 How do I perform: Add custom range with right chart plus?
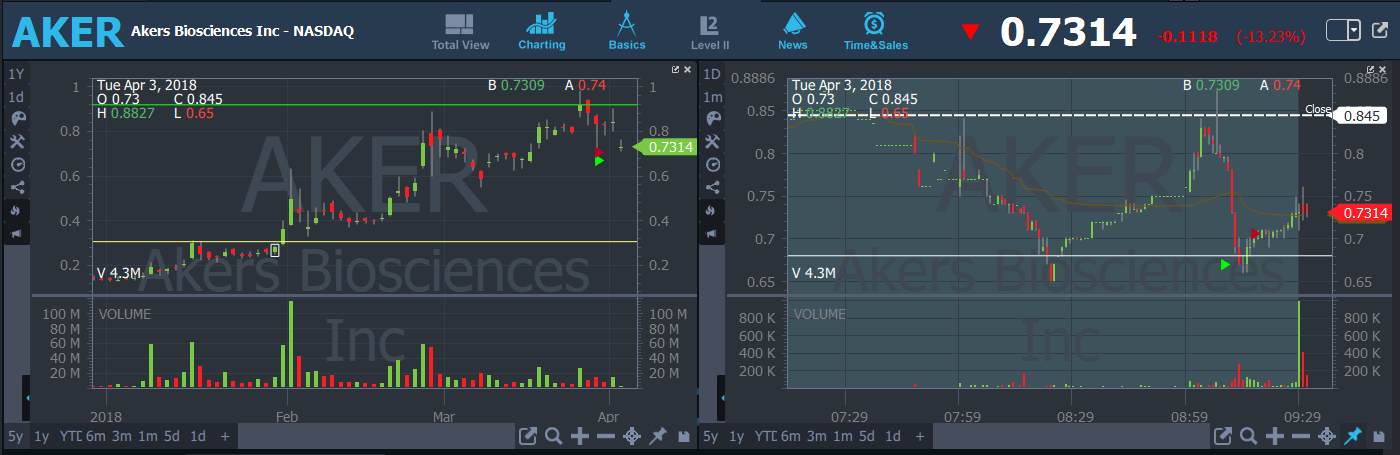919,436
